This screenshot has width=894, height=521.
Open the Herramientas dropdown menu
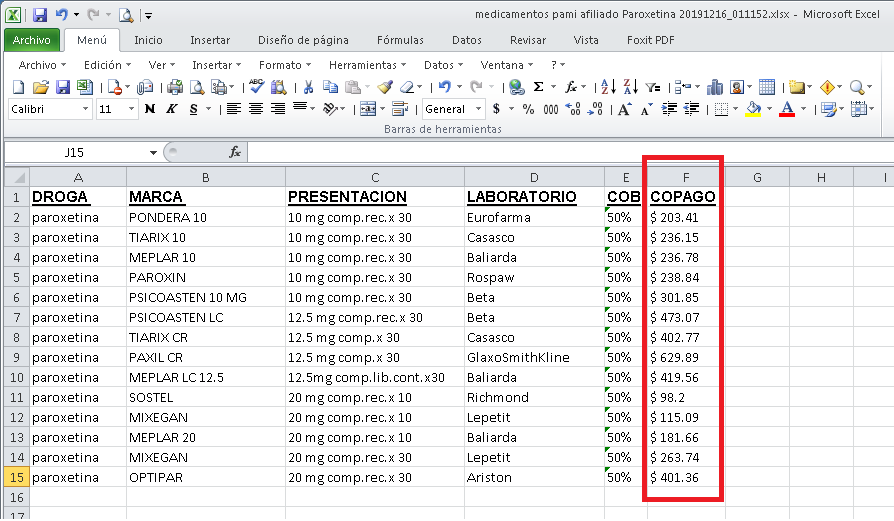pyautogui.click(x=367, y=66)
